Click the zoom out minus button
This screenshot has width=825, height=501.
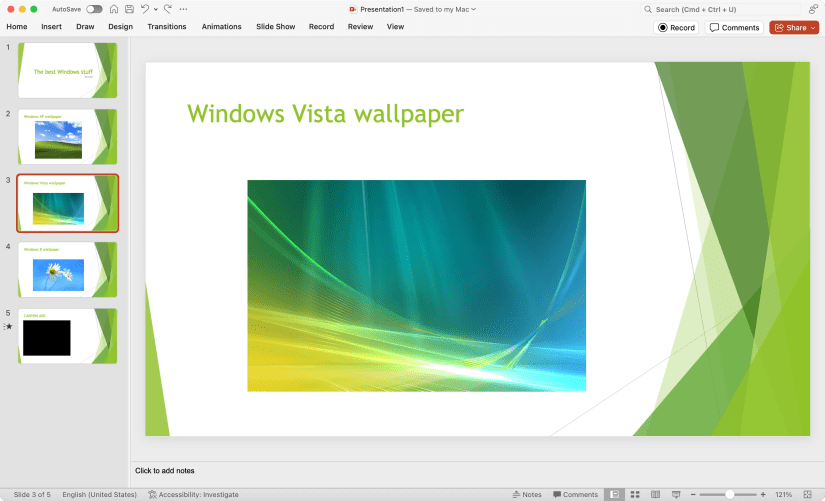point(693,495)
